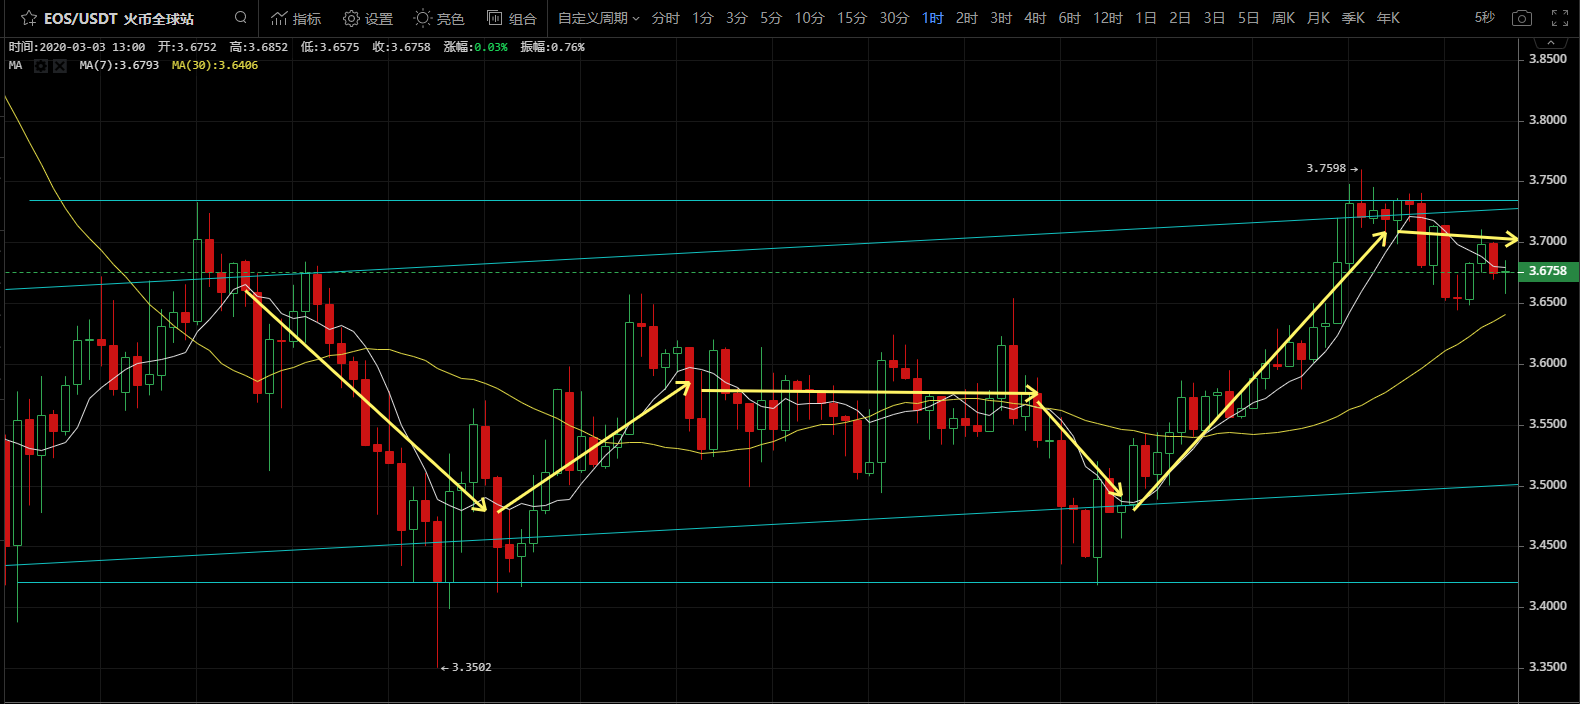Viewport: 1580px width, 704px height.
Task: Select the 12时 interval
Action: point(1107,18)
